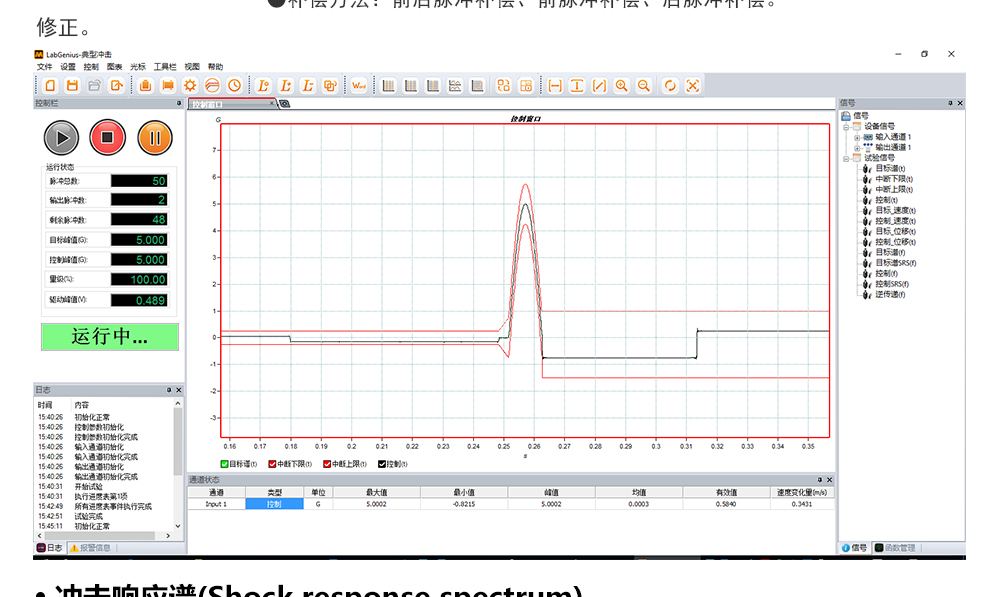Screen dimensions: 1000x597
Task: Open the gear settings toolbar icon
Action: pos(189,86)
